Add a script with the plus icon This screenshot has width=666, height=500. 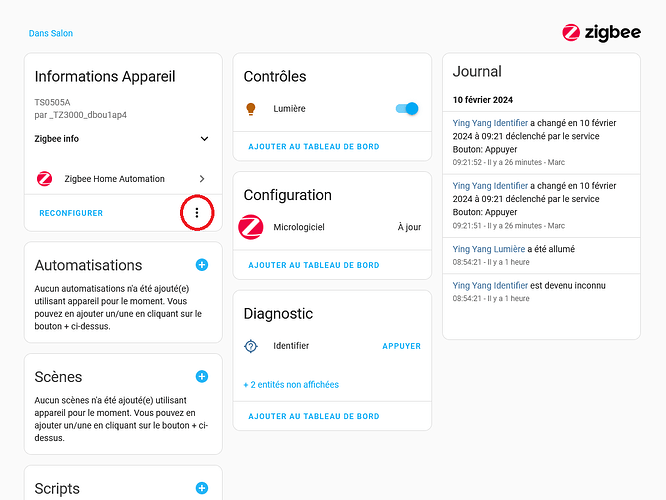coord(202,488)
